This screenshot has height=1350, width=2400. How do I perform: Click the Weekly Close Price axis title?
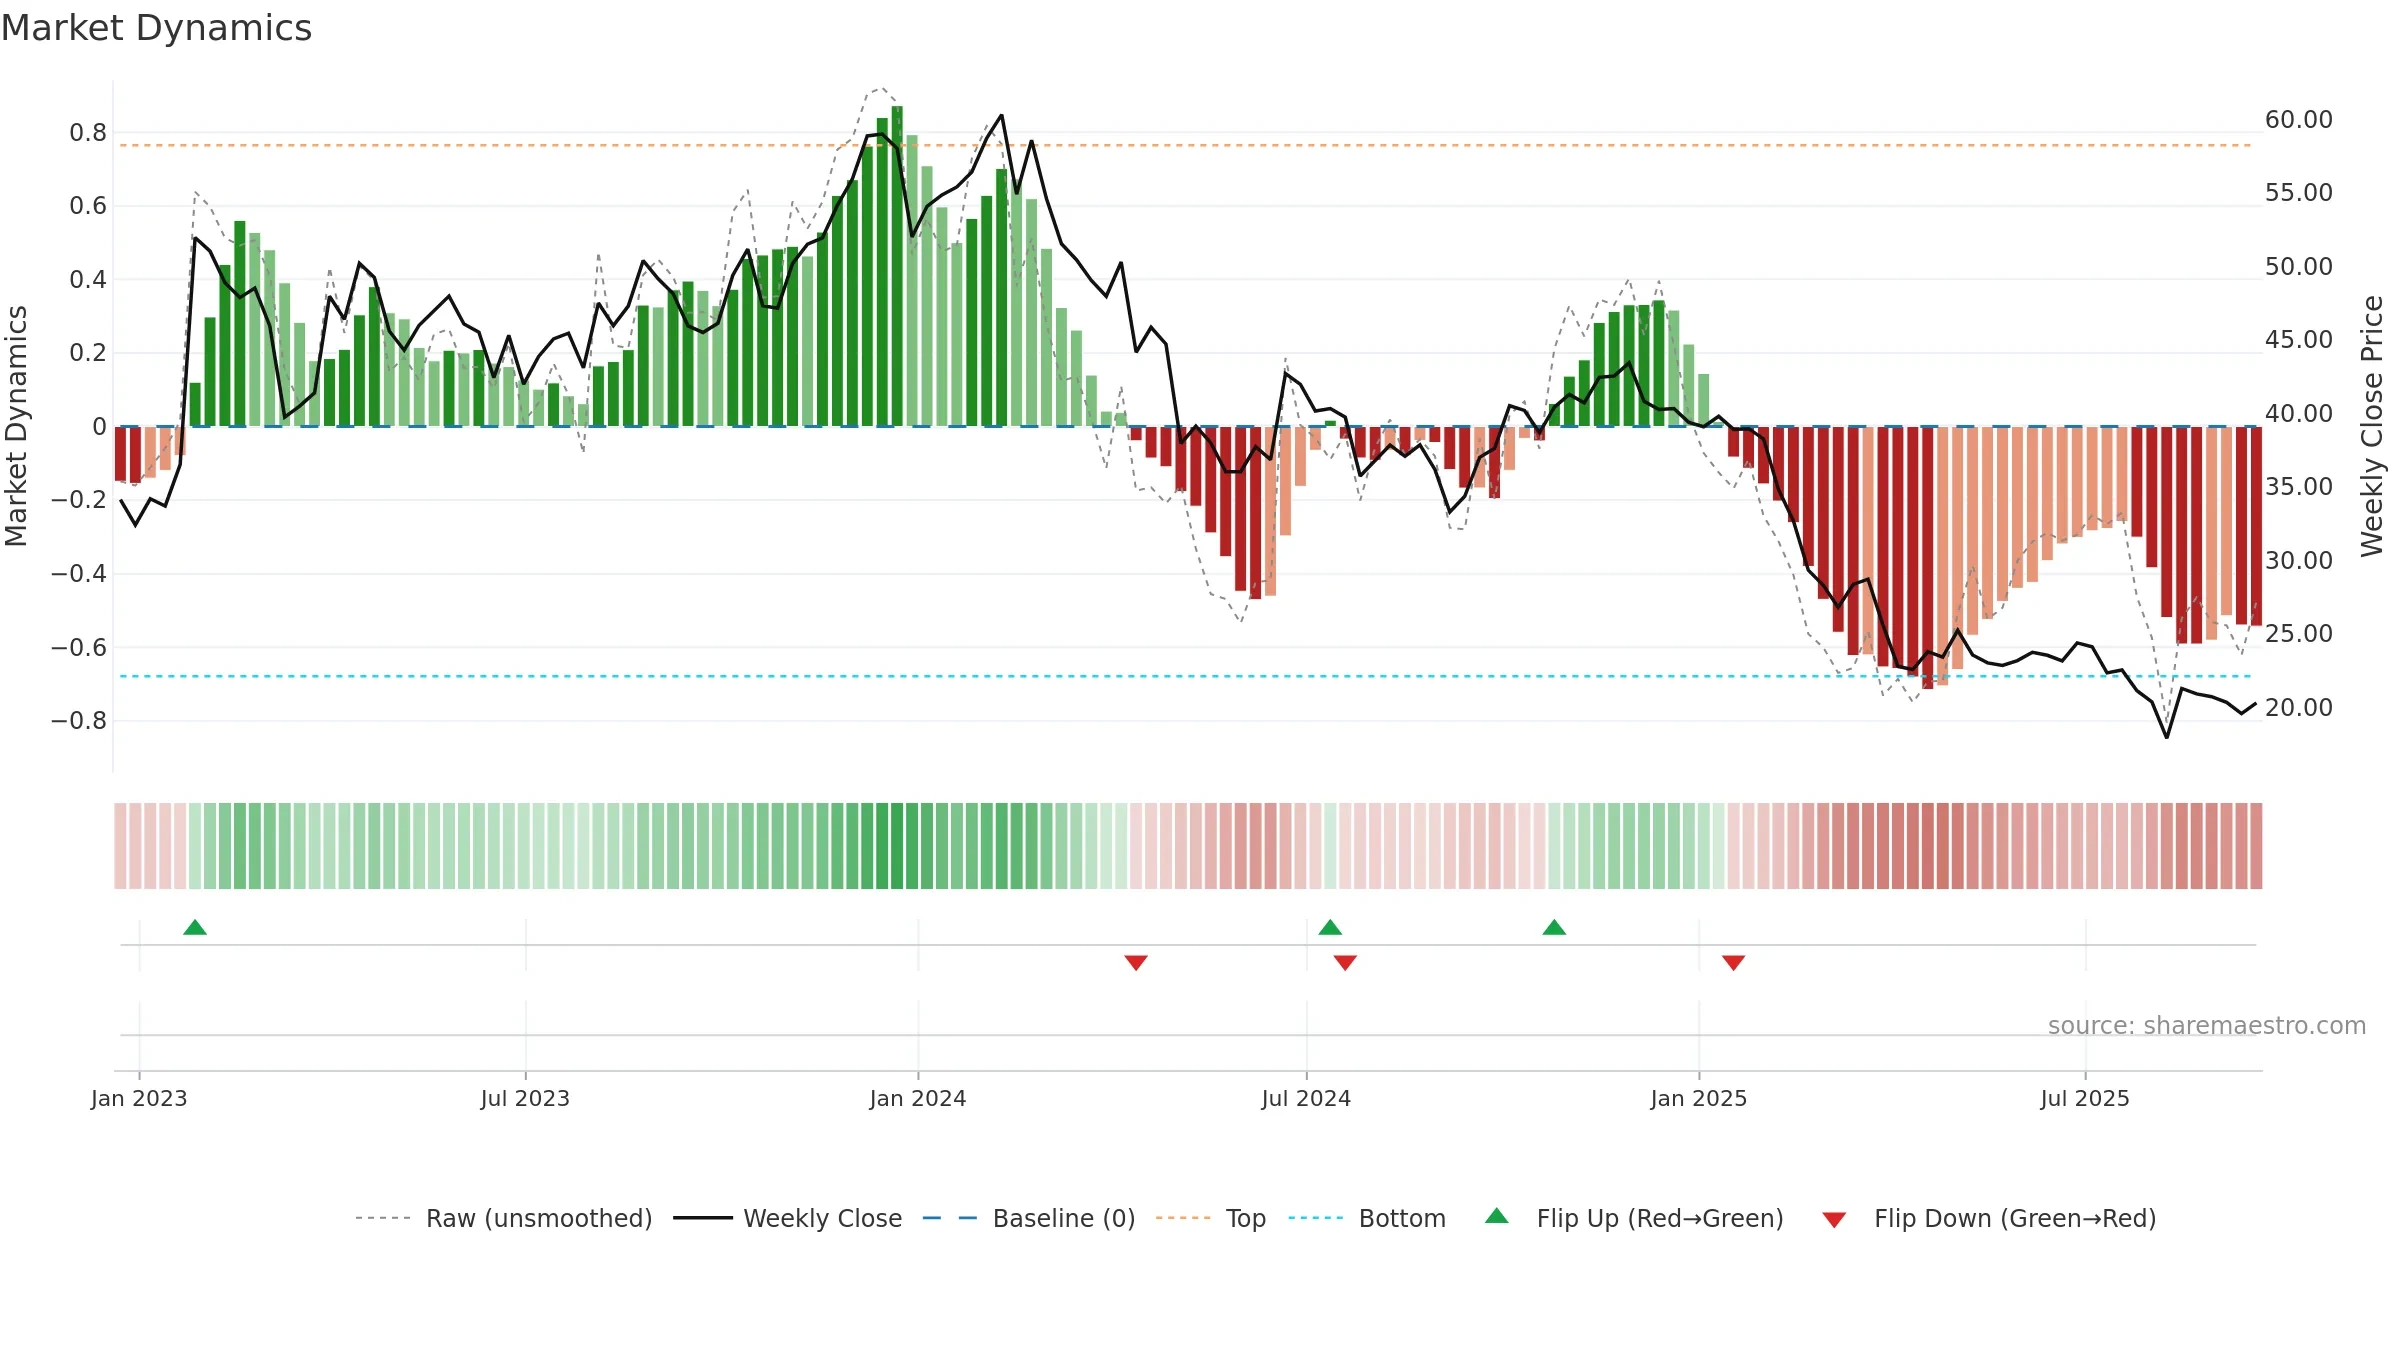click(2372, 426)
